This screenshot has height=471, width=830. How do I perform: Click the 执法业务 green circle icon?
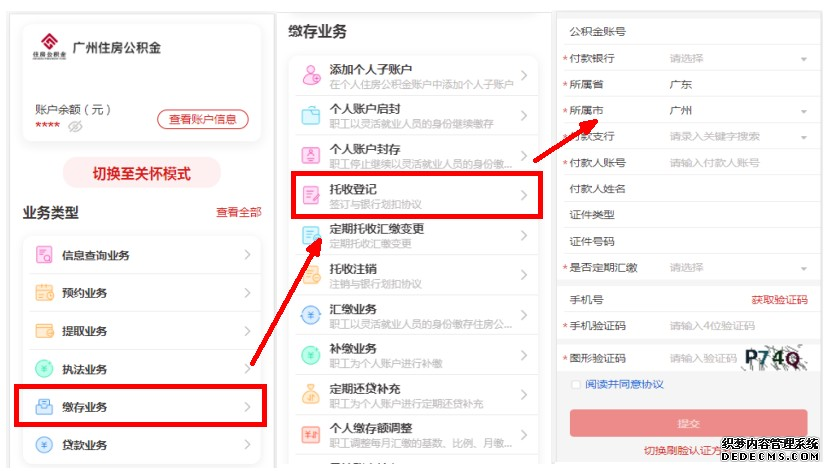coord(44,369)
